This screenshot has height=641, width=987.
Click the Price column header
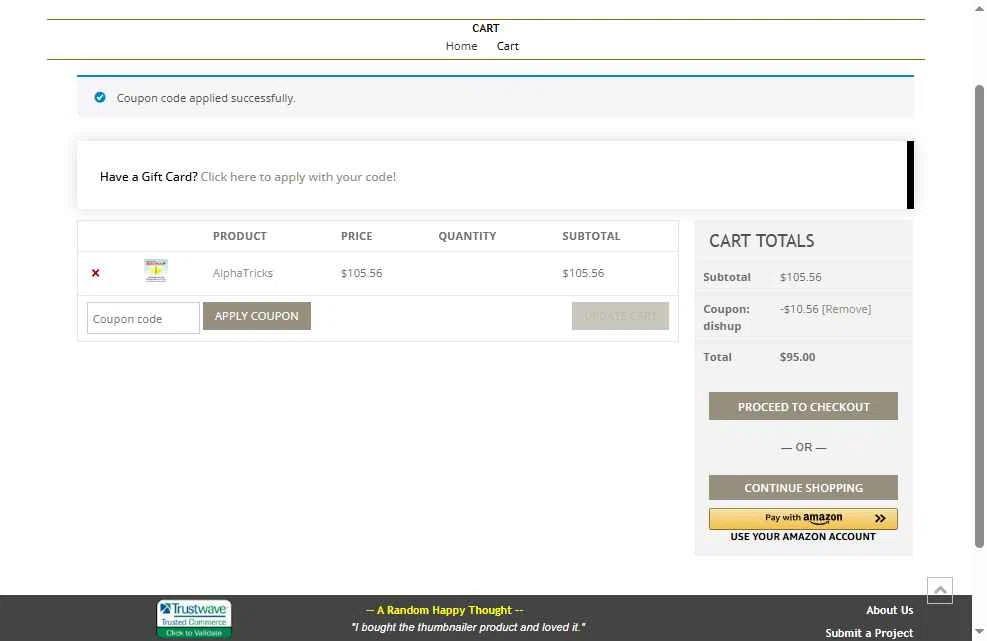357,236
